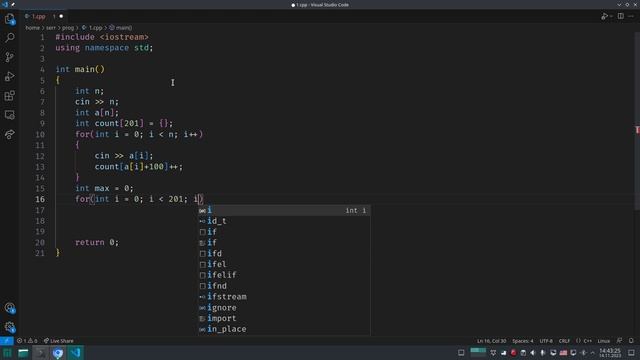640x360 pixels.
Task: Open the Manage gear menu
Action: pos(9,327)
